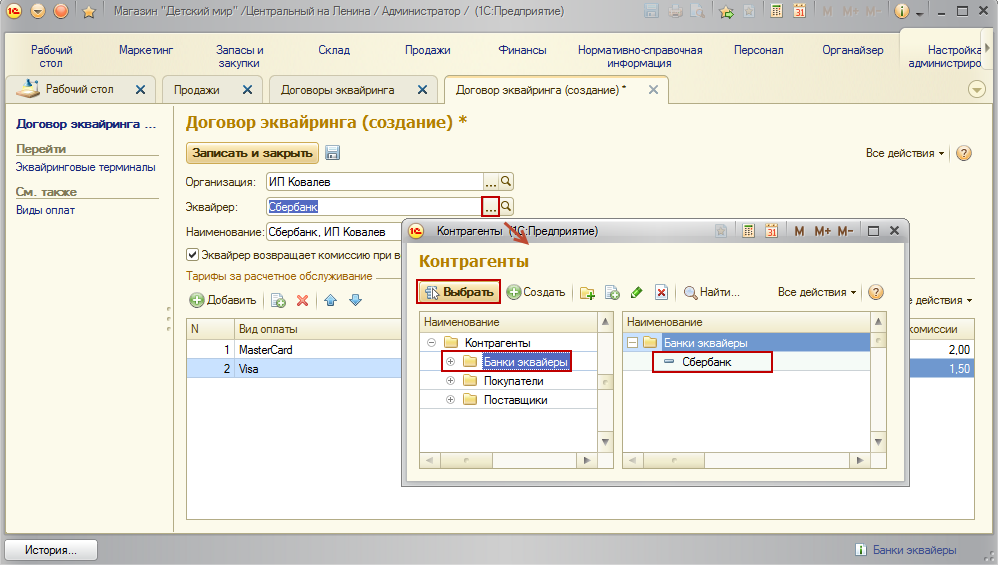The height and width of the screenshot is (565, 998).
Task: Open Маркетинг section in main menu
Action: (x=146, y=50)
